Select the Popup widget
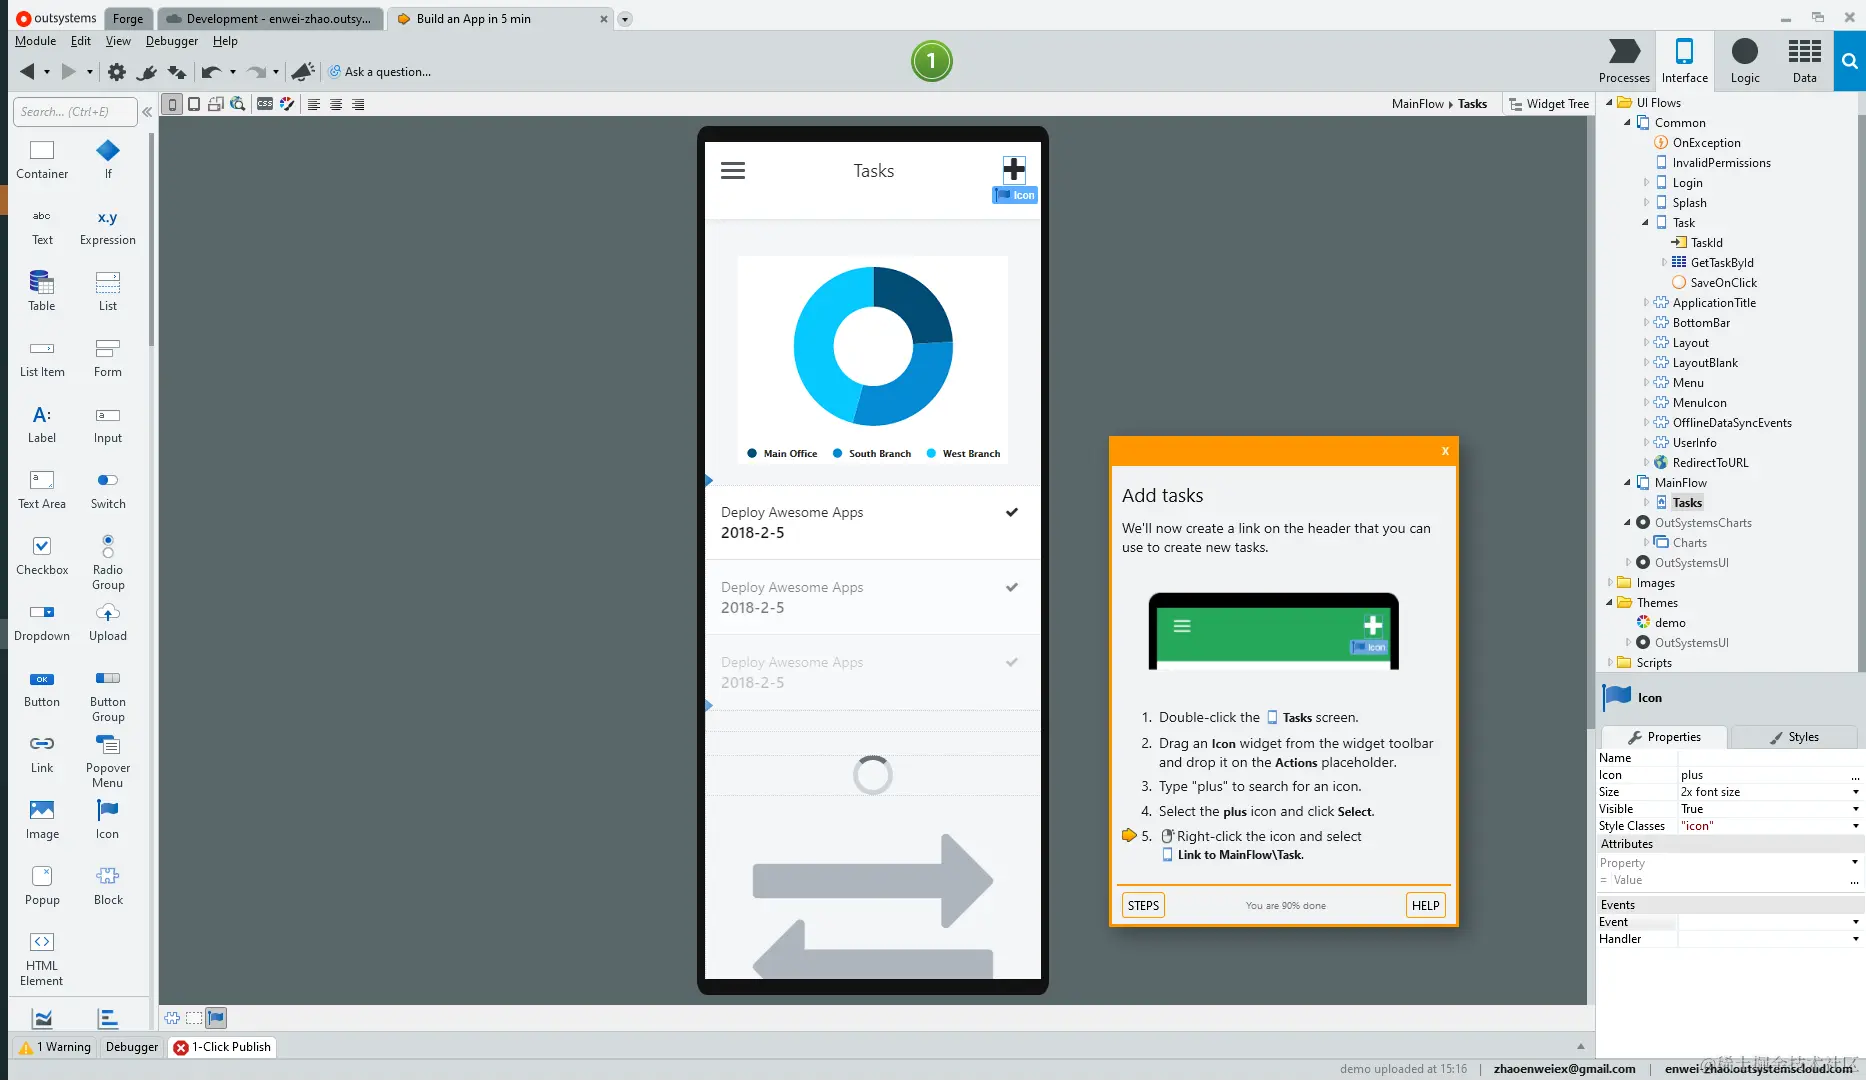This screenshot has width=1866, height=1081. 42,886
